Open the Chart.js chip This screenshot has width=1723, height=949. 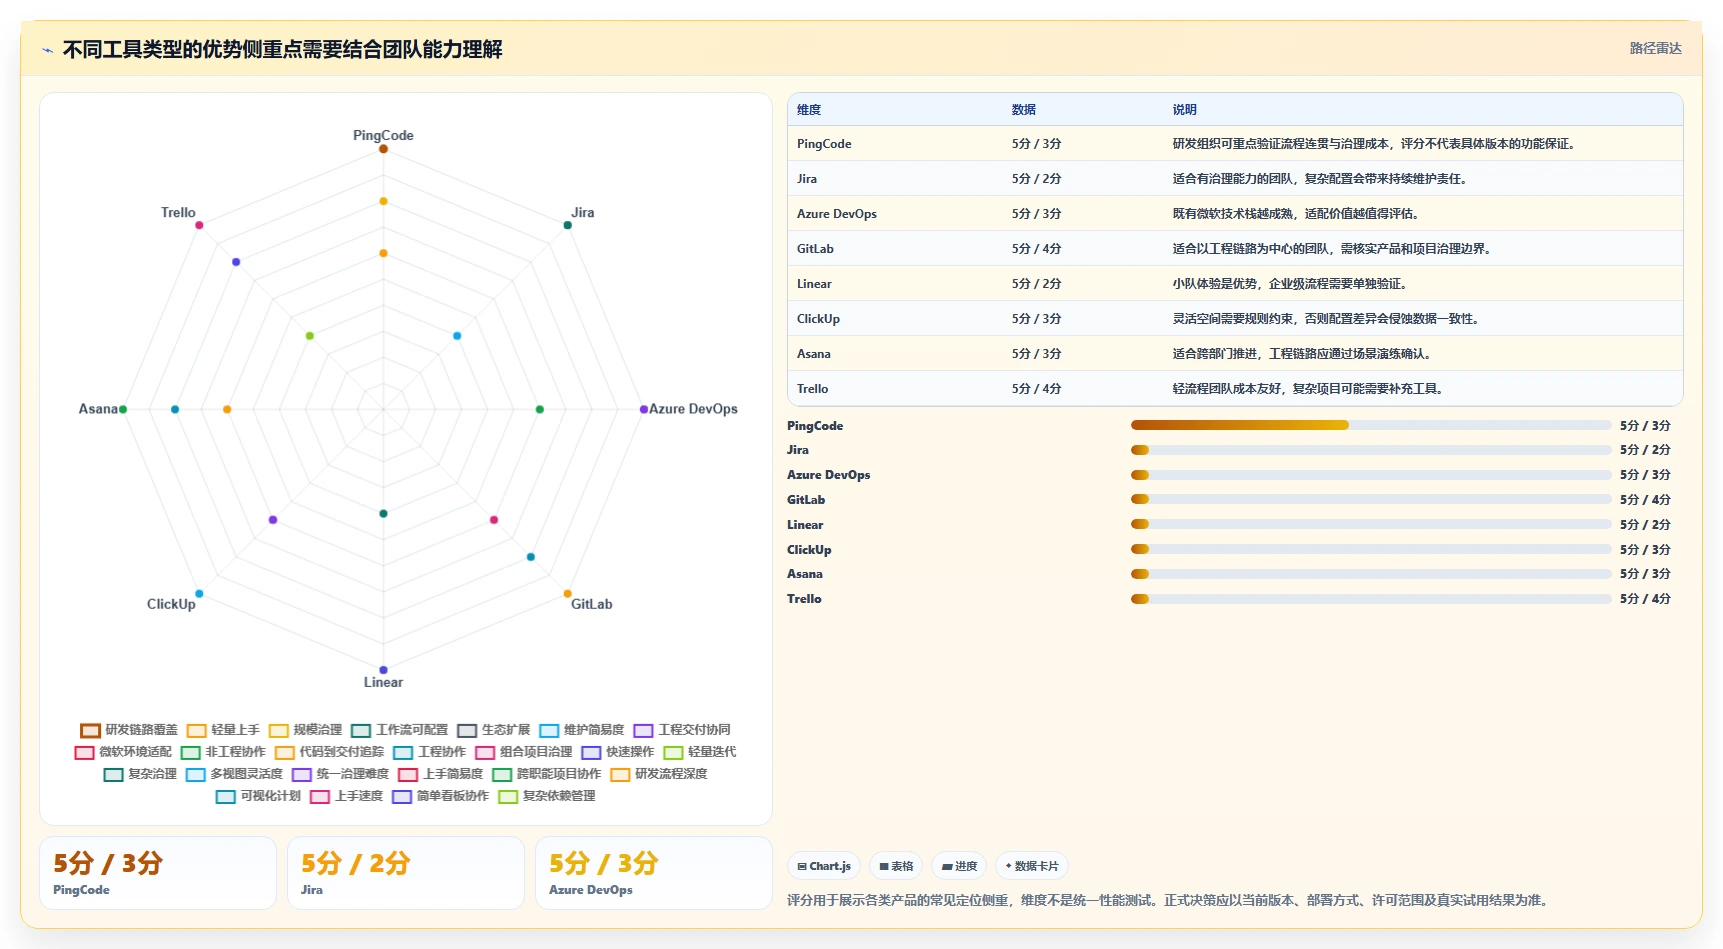(824, 866)
